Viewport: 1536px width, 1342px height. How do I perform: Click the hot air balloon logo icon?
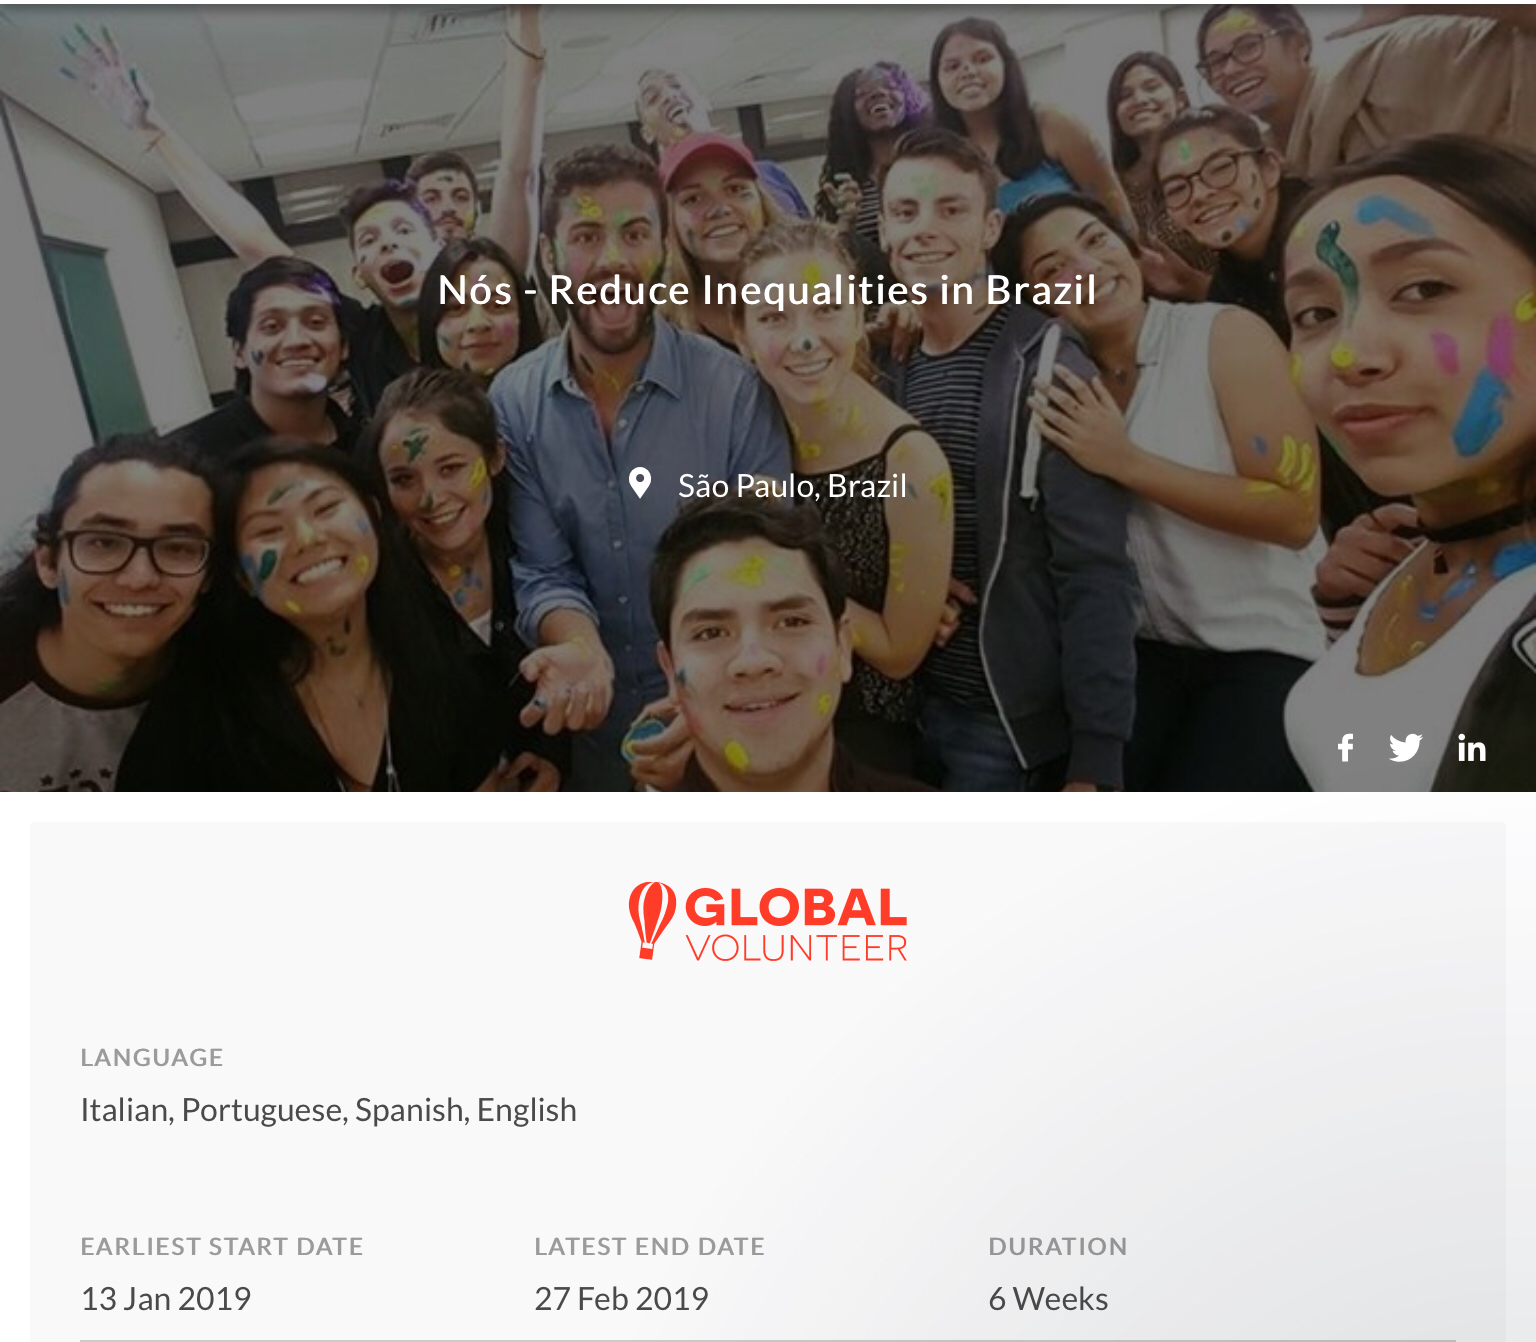652,920
